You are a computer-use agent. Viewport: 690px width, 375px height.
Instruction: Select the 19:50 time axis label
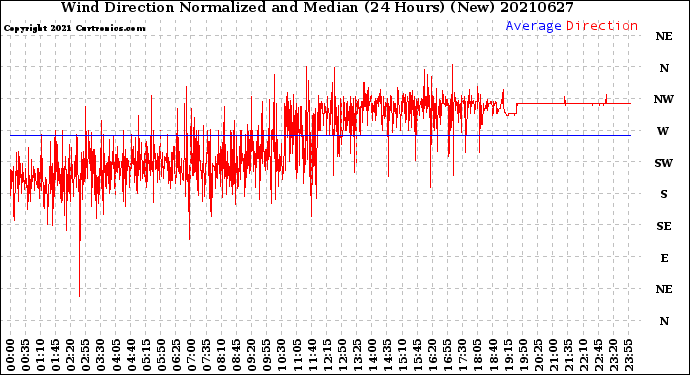coord(523,355)
